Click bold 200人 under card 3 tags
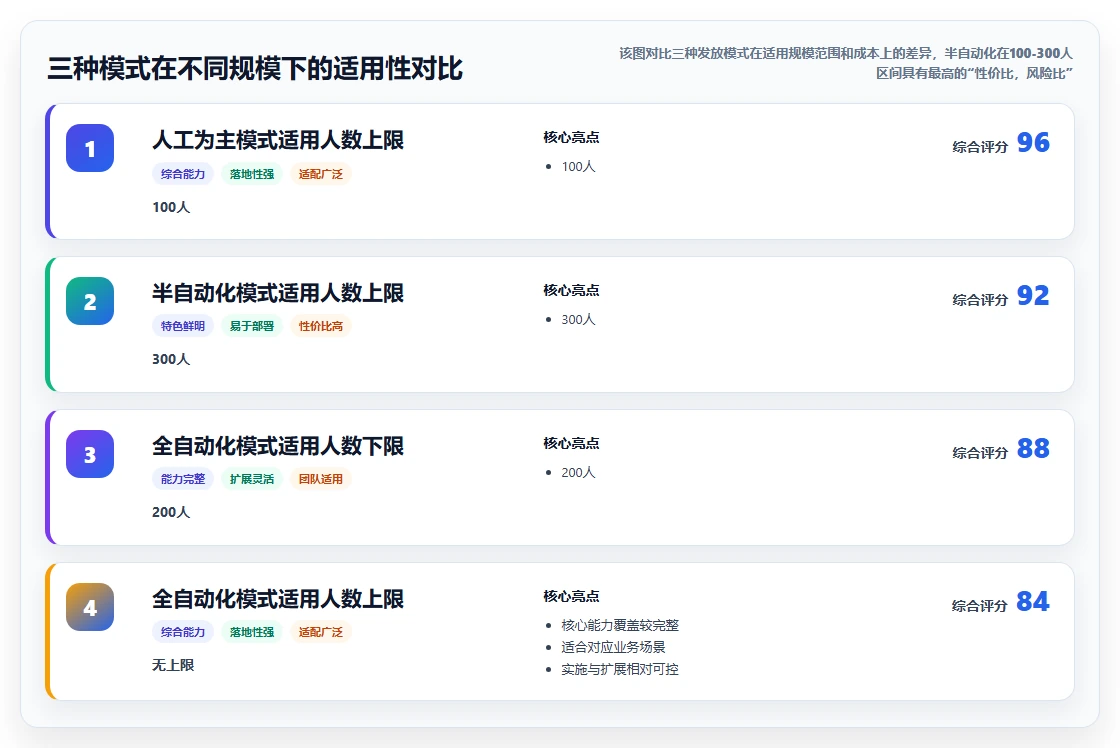The image size is (1120, 748). tap(171, 512)
